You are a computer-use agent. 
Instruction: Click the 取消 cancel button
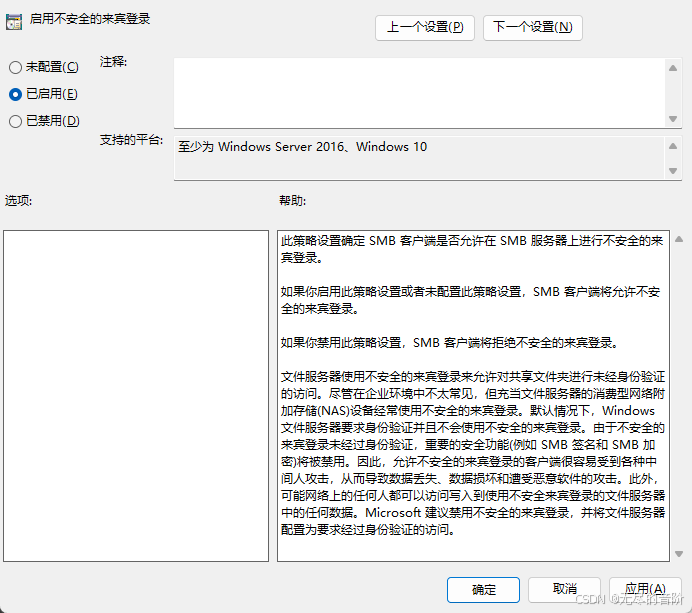[564, 589]
